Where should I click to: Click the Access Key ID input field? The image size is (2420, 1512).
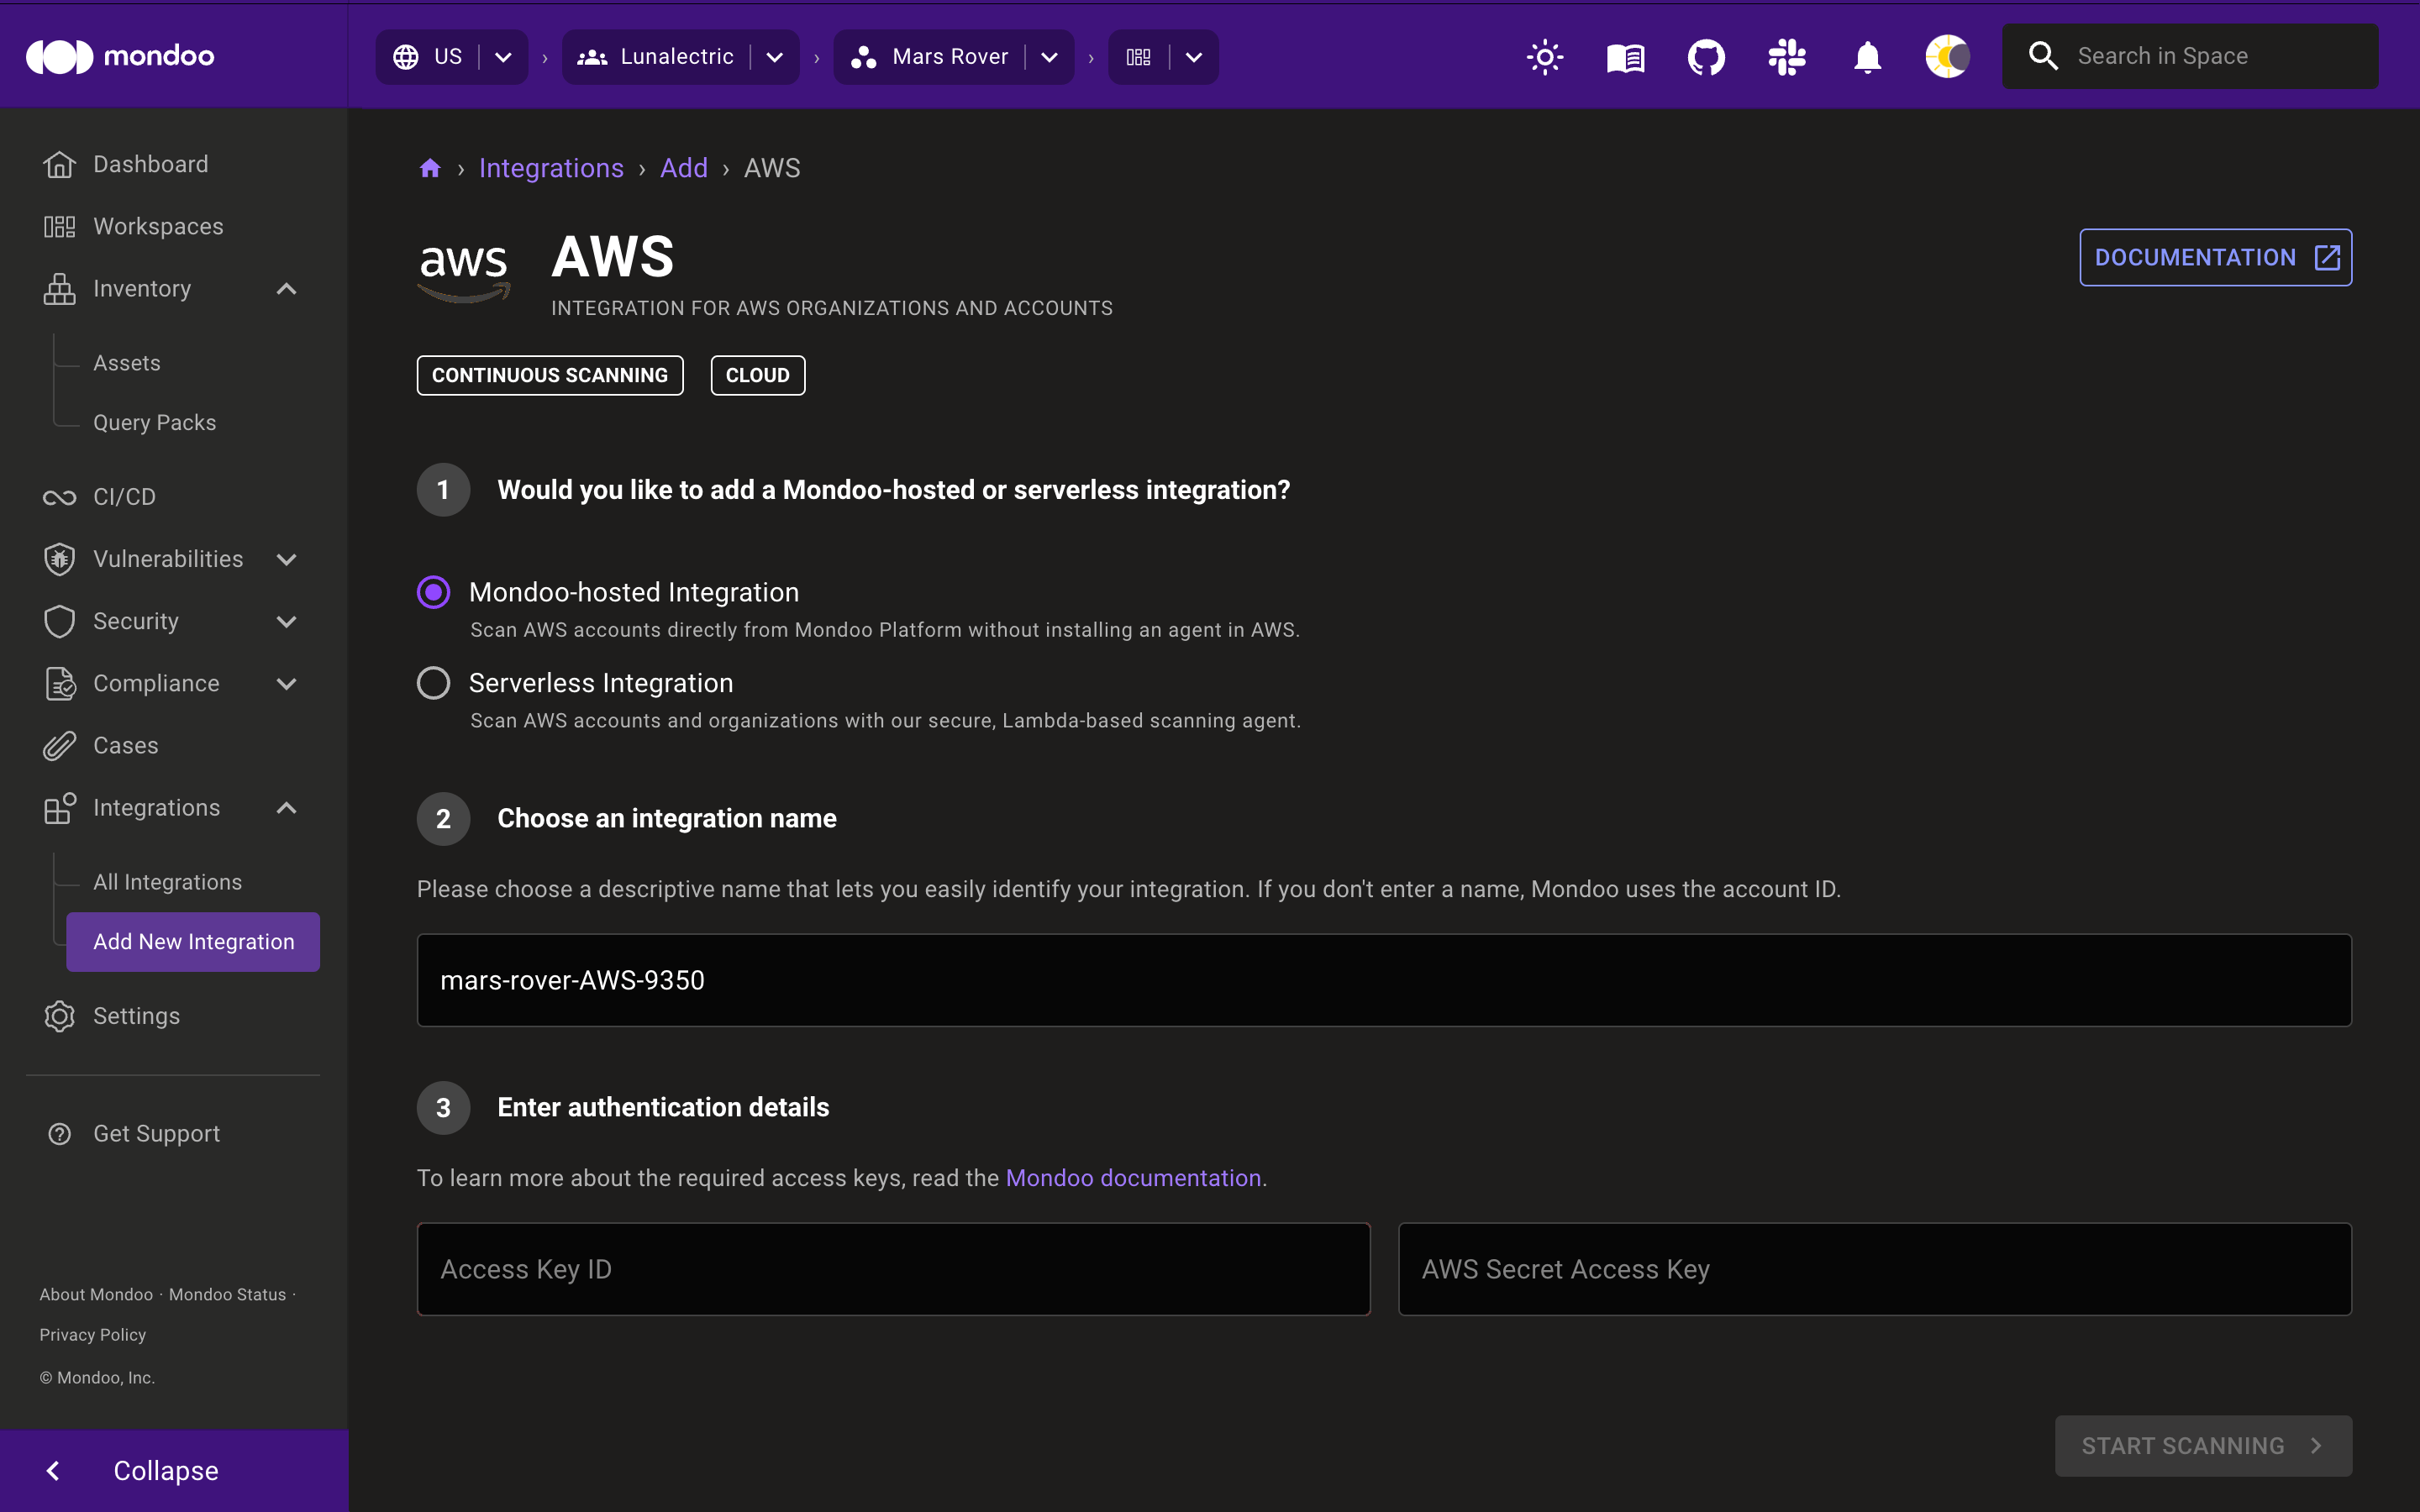(x=894, y=1268)
